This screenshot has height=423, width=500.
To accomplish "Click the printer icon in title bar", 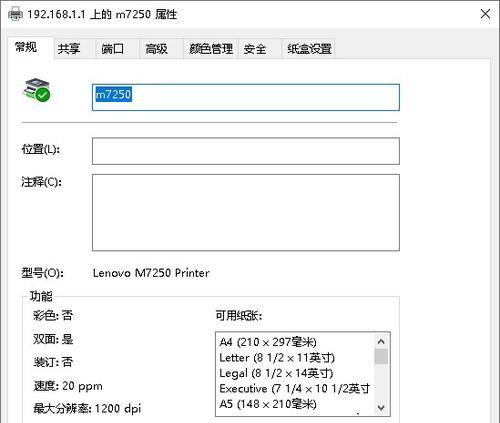I will tap(15, 14).
